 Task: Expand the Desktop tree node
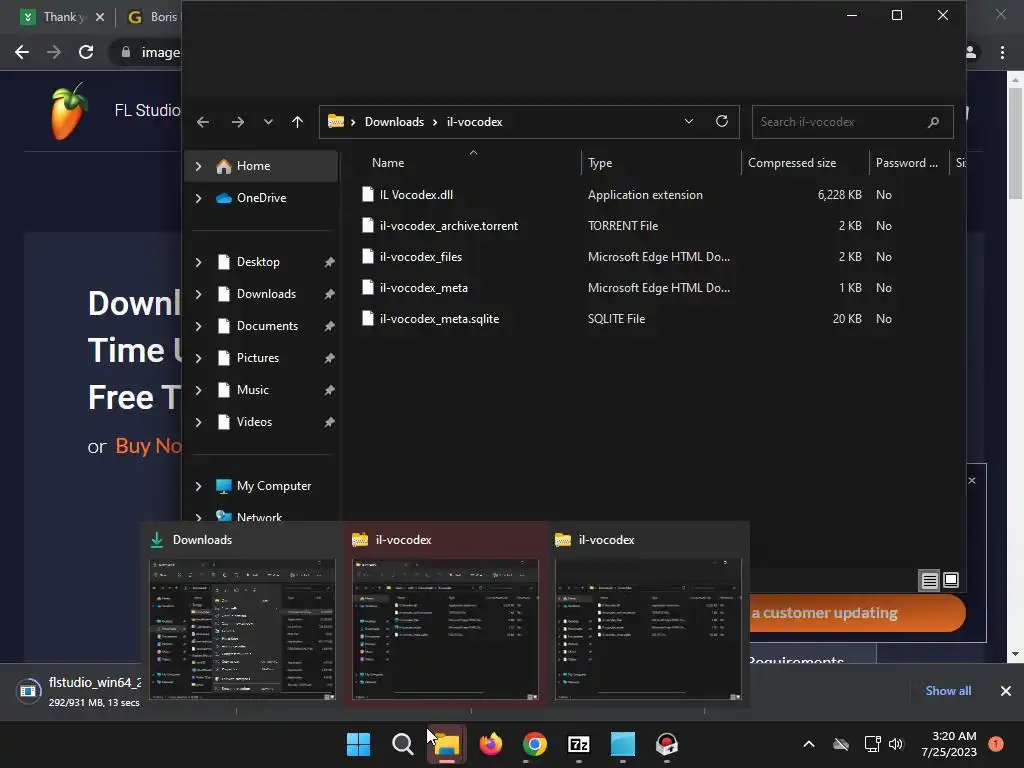199,263
